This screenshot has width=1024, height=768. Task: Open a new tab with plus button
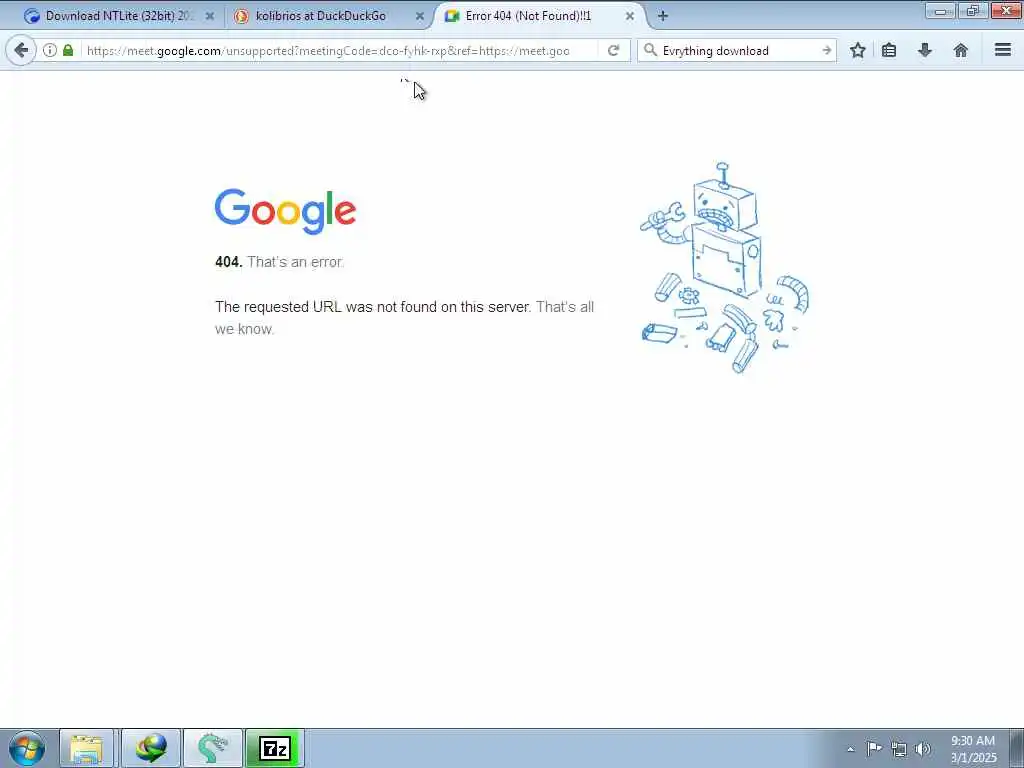tap(662, 16)
